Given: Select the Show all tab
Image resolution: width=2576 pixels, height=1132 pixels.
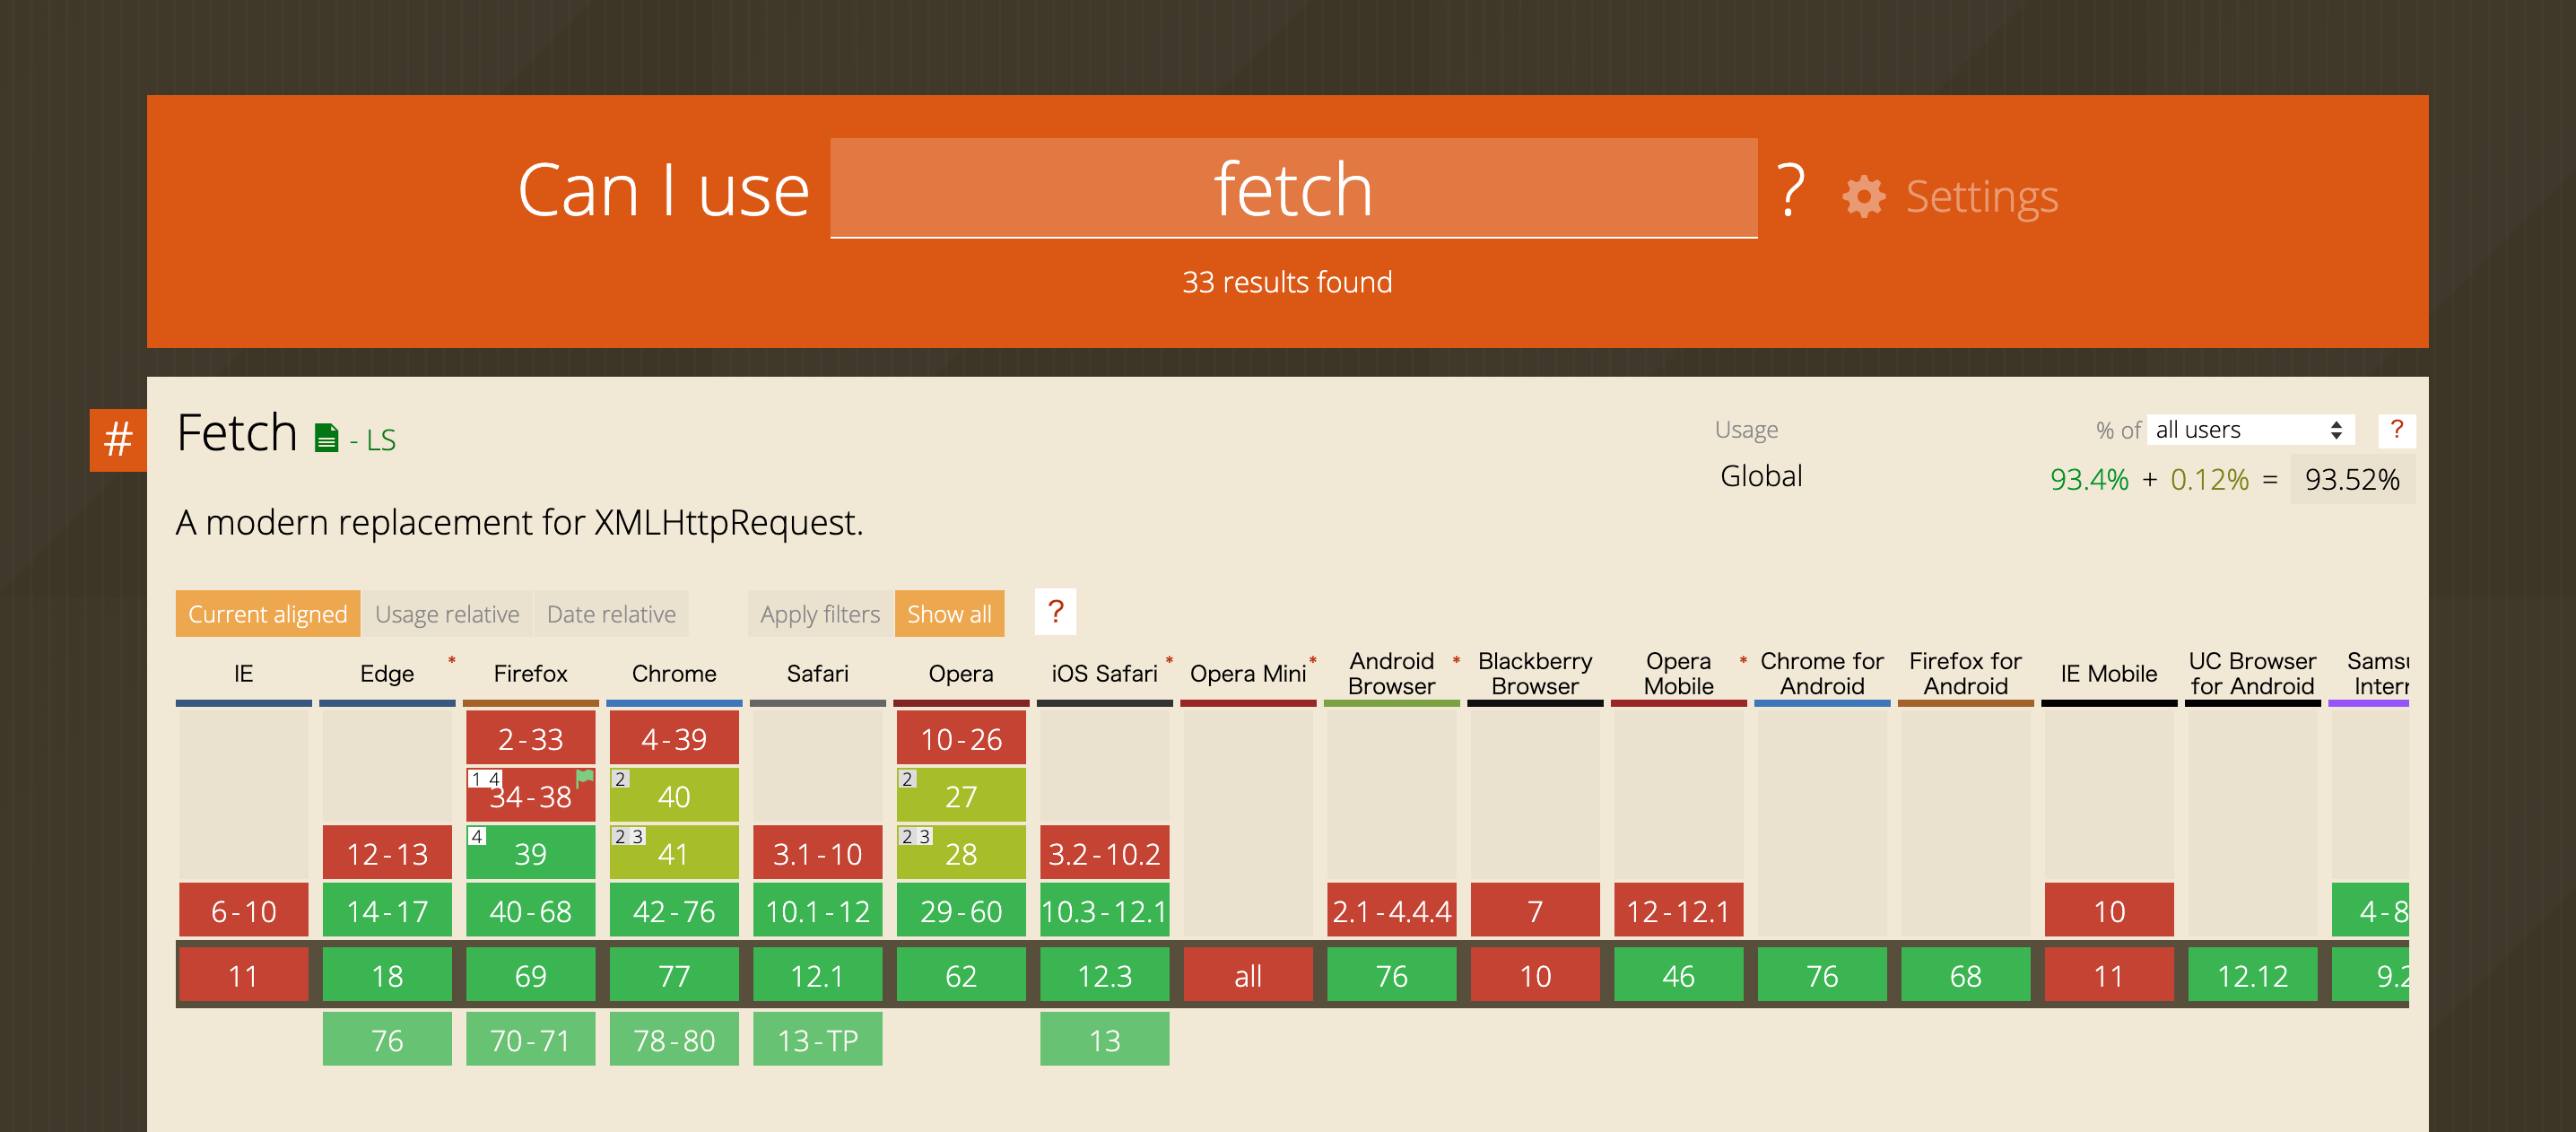Looking at the screenshot, I should coord(948,614).
